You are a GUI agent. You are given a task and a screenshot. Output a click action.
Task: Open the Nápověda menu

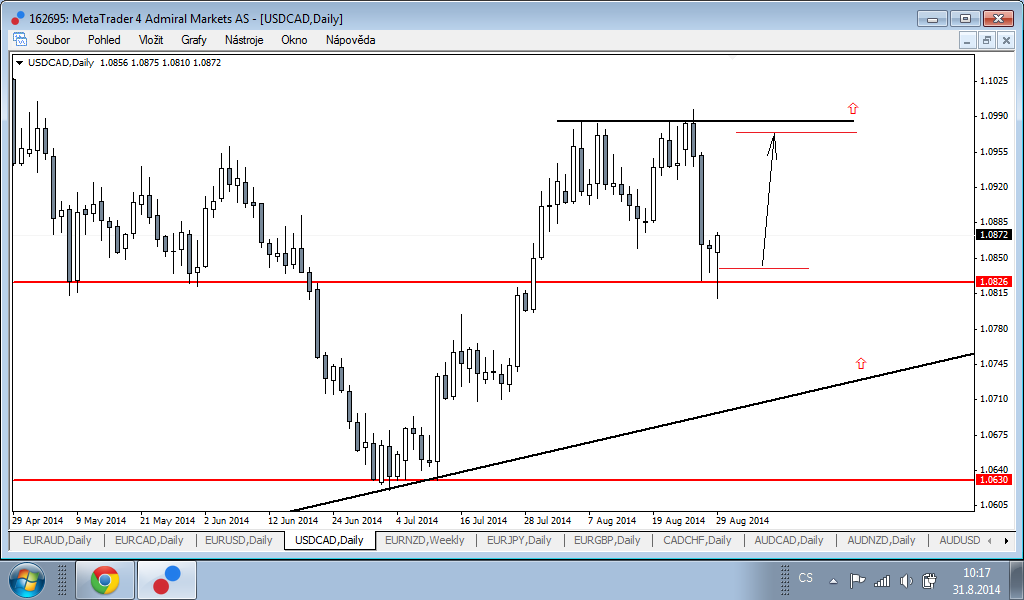coord(350,40)
